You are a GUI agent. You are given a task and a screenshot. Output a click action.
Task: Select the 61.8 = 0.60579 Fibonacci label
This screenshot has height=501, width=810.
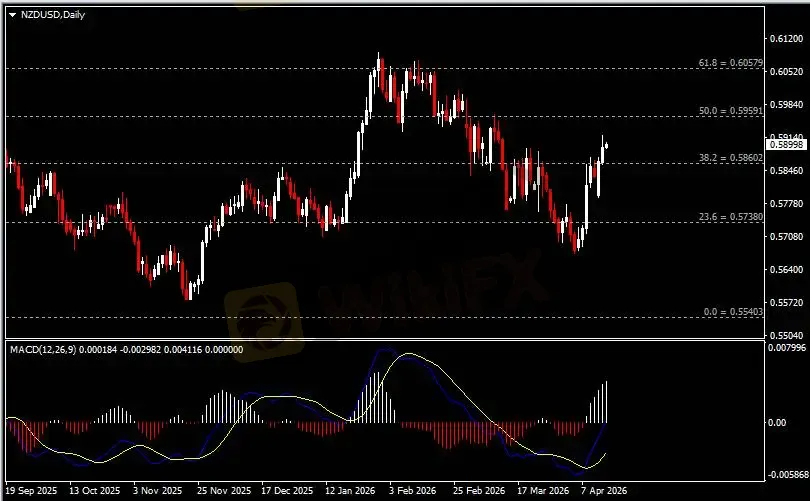[x=730, y=62]
